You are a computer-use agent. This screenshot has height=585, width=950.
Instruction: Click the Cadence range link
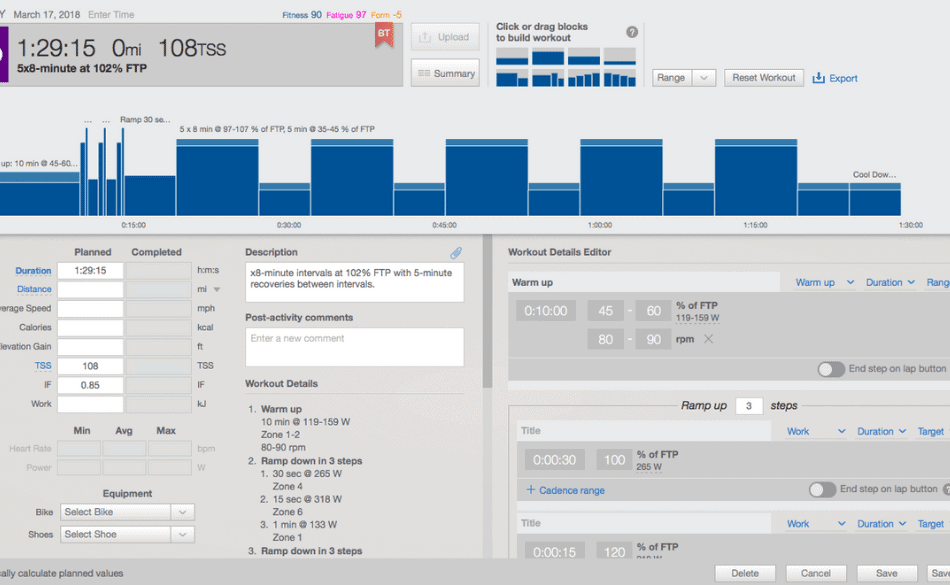(x=566, y=490)
